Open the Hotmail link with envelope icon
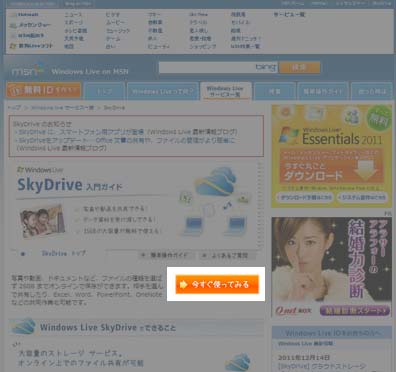 tap(24, 15)
